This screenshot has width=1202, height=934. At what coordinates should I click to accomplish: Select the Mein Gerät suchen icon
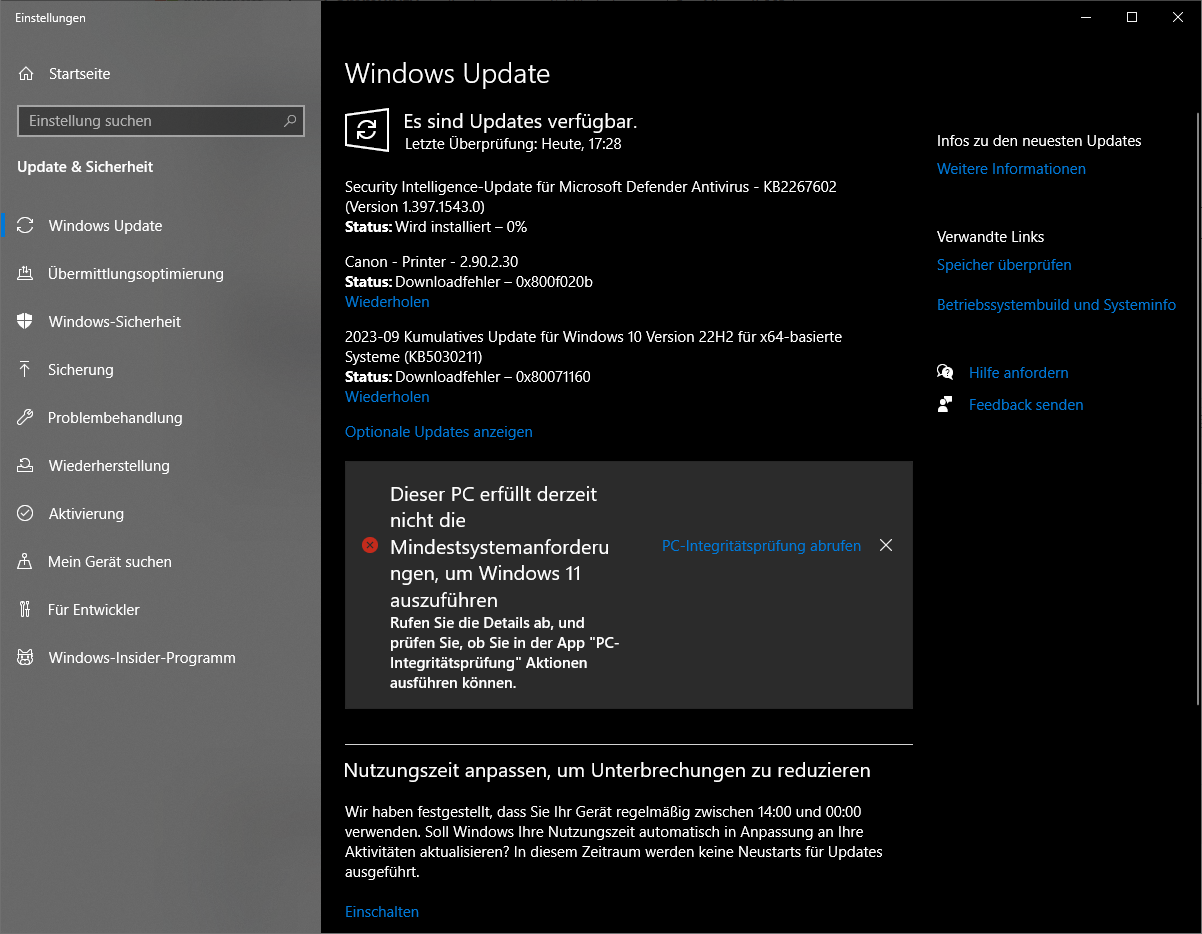click(x=27, y=561)
